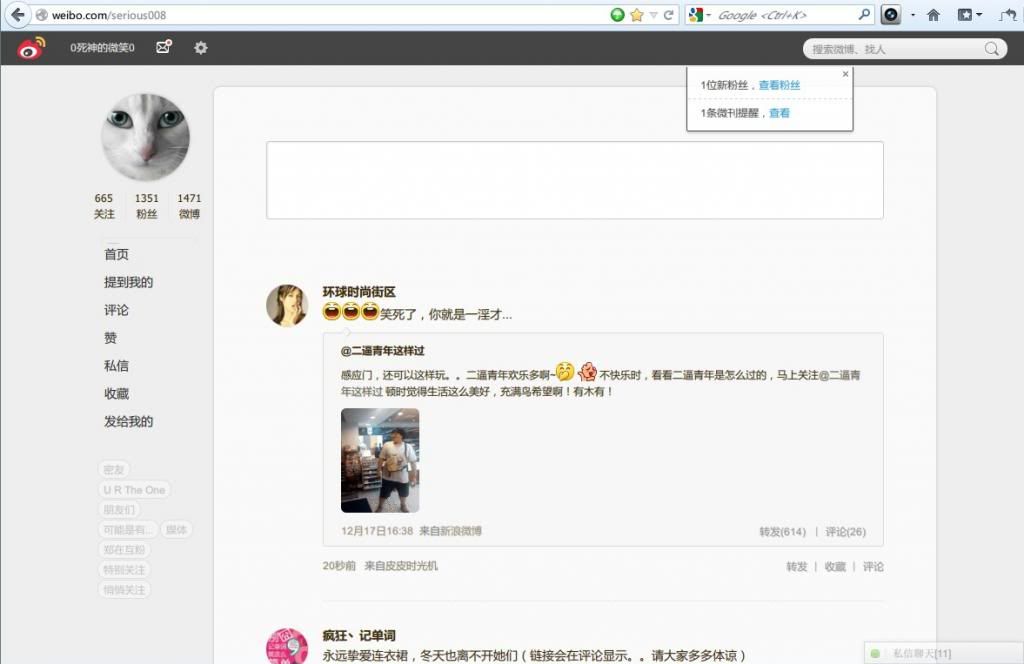This screenshot has width=1024, height=664.
Task: Click the Weibo logo icon
Action: point(31,48)
